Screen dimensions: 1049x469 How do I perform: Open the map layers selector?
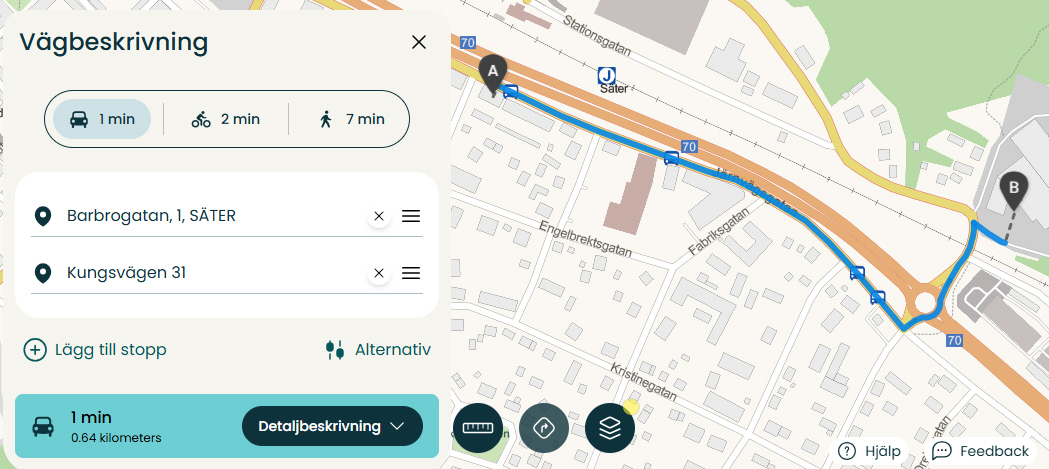[x=610, y=428]
